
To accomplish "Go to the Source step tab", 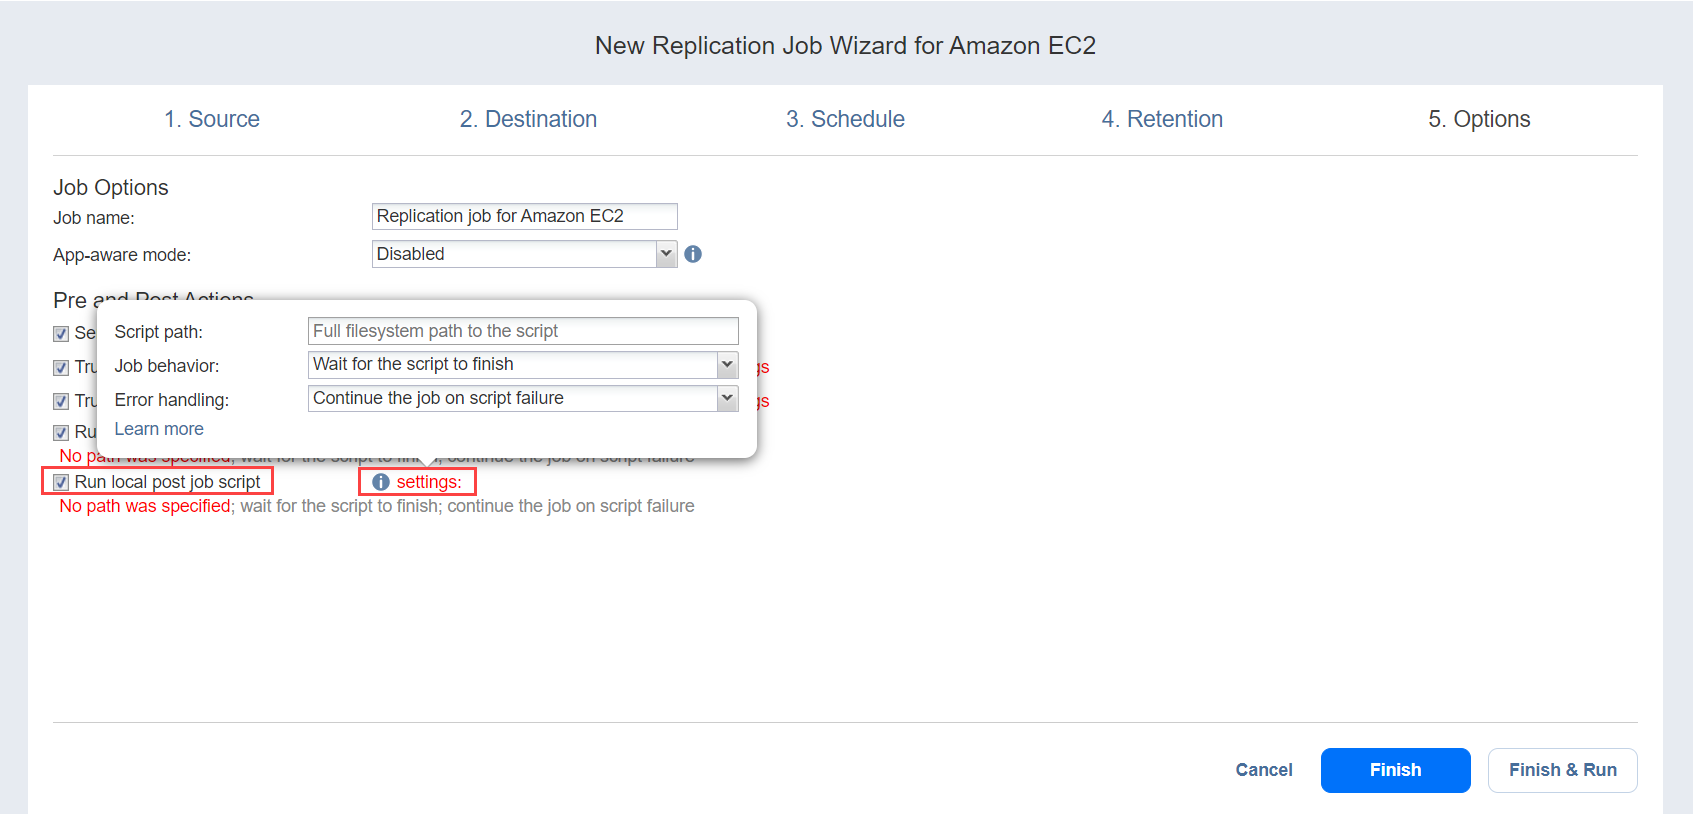I will point(212,119).
